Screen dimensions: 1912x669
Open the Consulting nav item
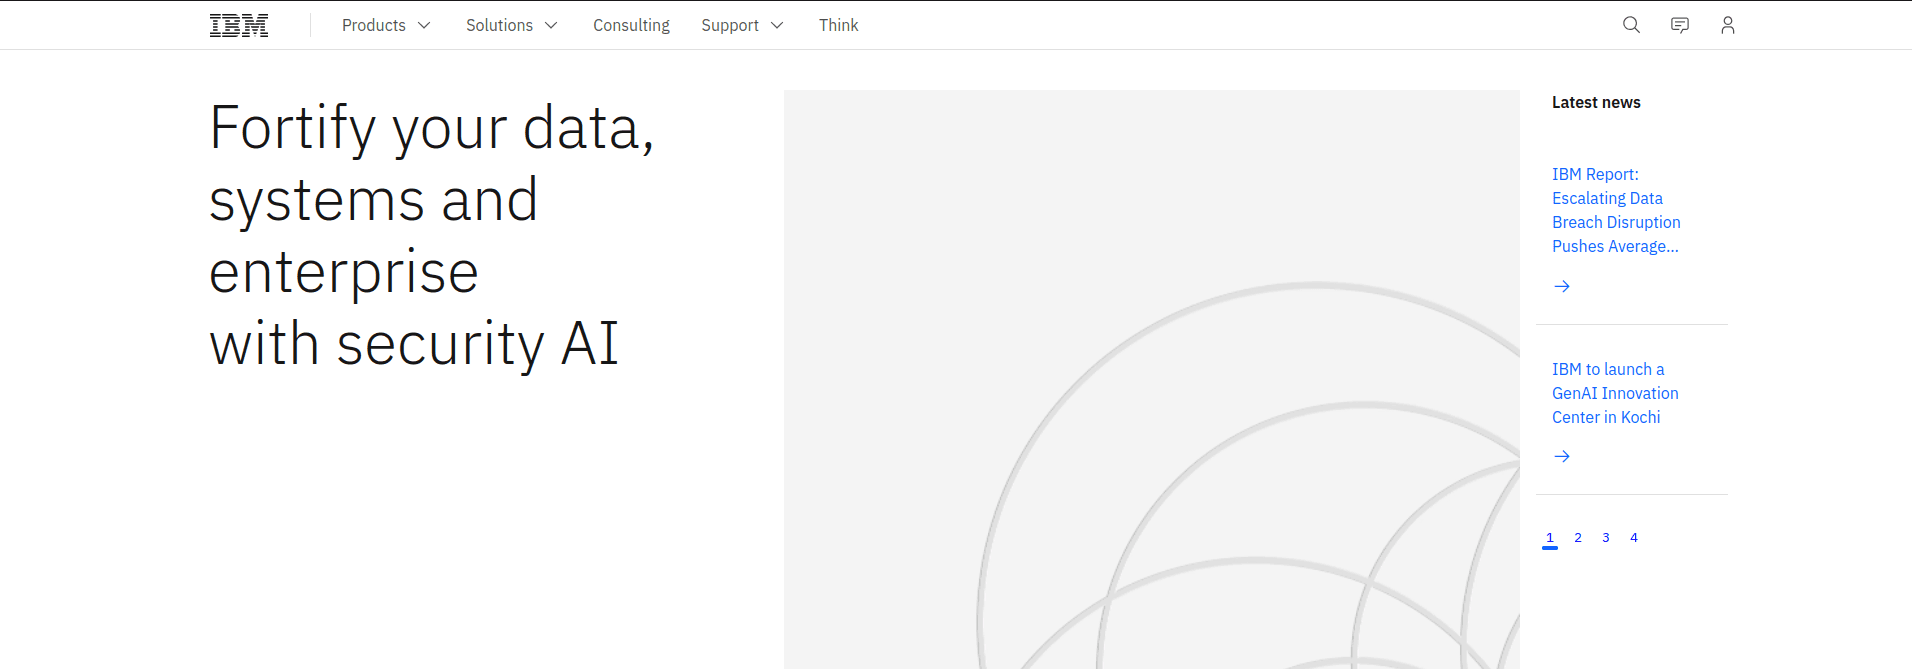point(631,25)
